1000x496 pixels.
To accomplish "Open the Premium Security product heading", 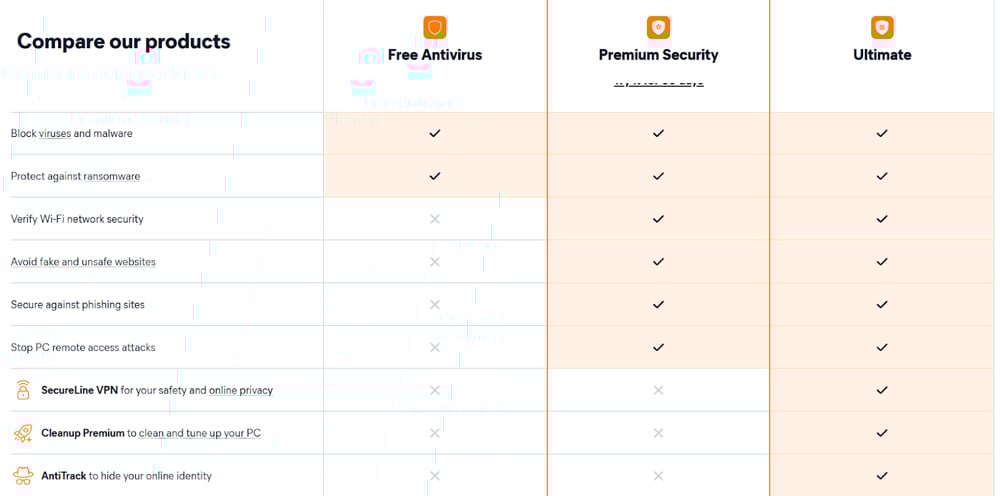I will click(x=658, y=55).
